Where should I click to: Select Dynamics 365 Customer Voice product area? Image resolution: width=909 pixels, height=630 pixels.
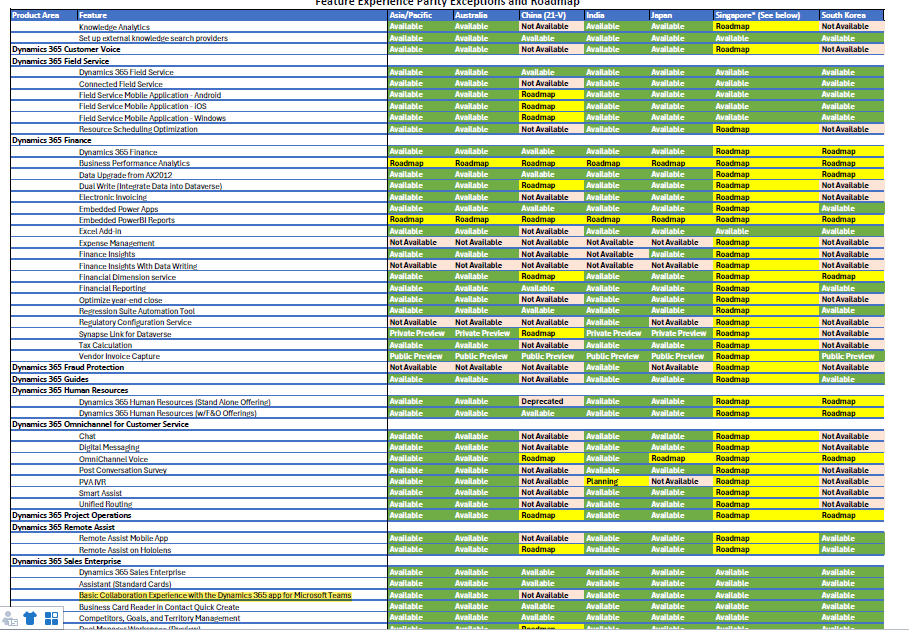tap(66, 49)
